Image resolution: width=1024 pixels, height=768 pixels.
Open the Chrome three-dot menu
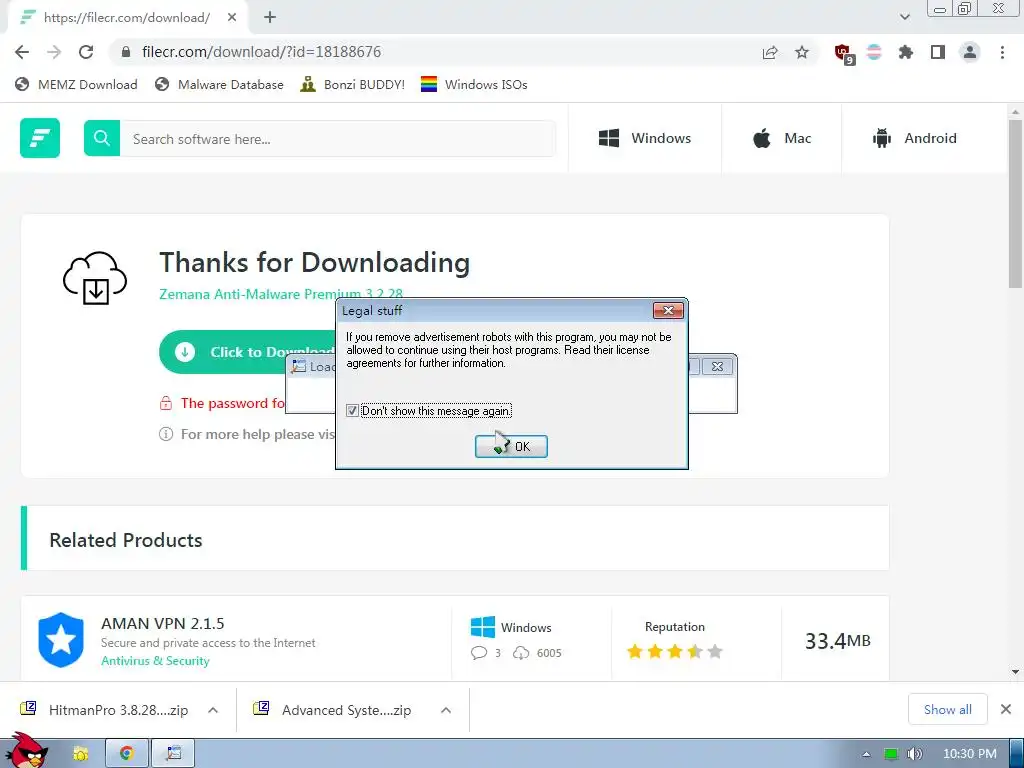(1002, 52)
